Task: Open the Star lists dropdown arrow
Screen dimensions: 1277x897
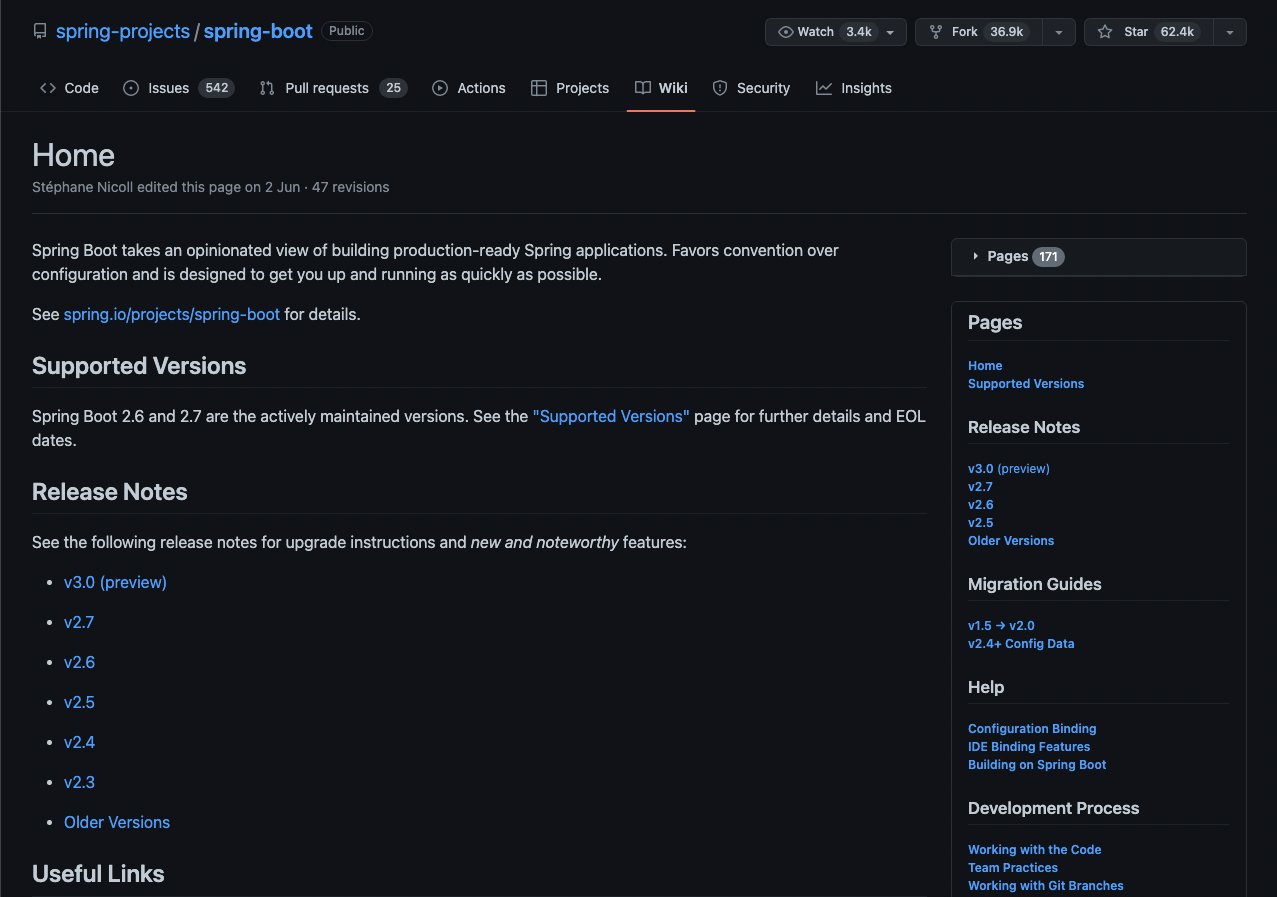Action: click(x=1230, y=32)
